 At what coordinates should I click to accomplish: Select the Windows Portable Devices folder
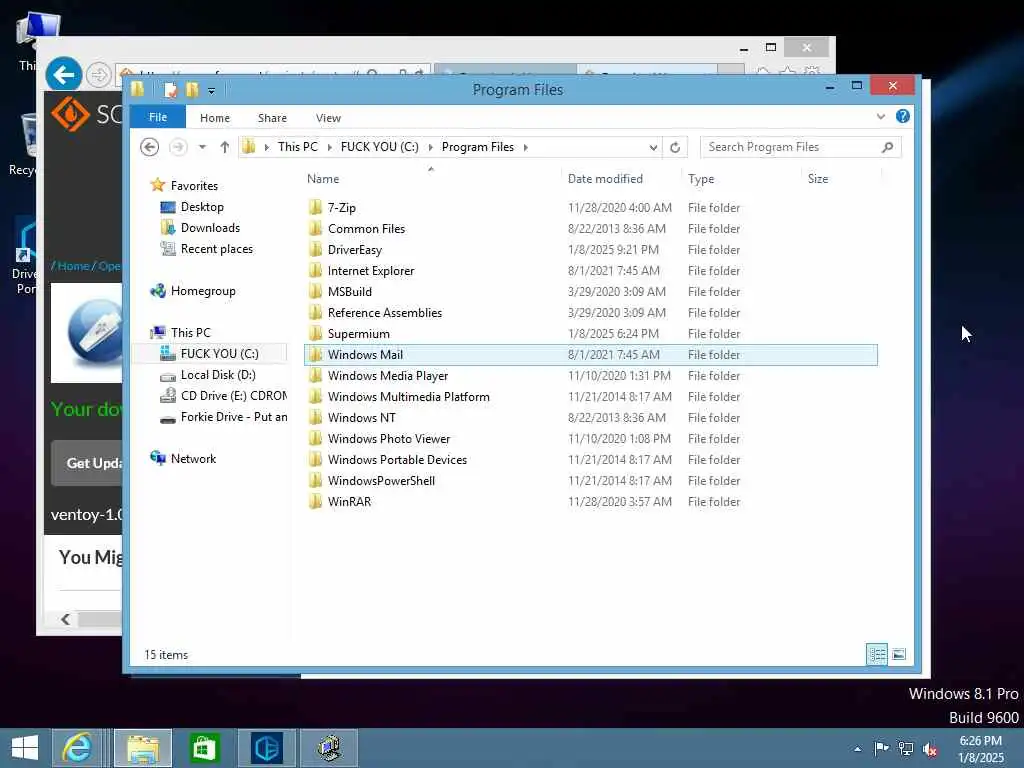click(397, 460)
